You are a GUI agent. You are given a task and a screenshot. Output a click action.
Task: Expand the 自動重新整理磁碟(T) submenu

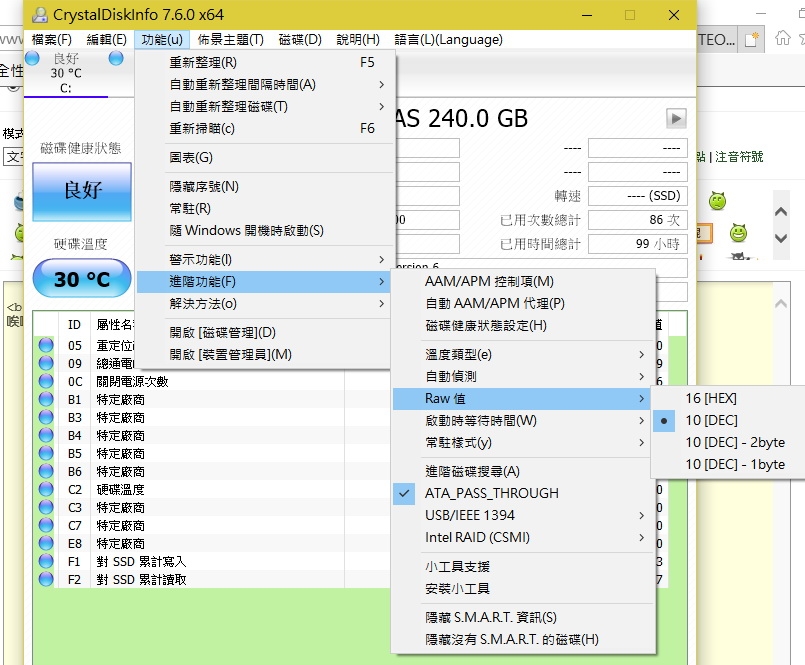tap(265, 106)
